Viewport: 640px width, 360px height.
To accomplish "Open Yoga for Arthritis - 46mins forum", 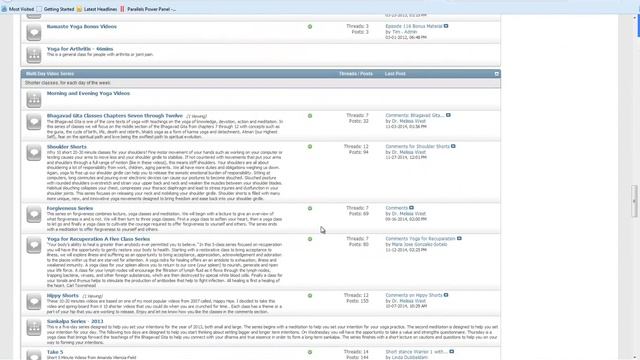I will tap(80, 49).
